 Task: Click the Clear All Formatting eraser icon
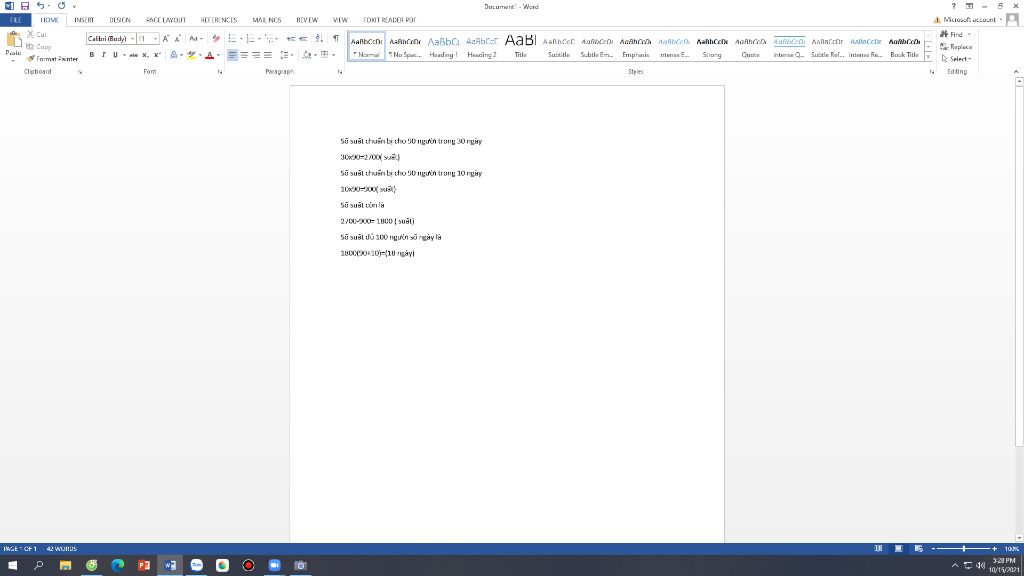coord(217,38)
